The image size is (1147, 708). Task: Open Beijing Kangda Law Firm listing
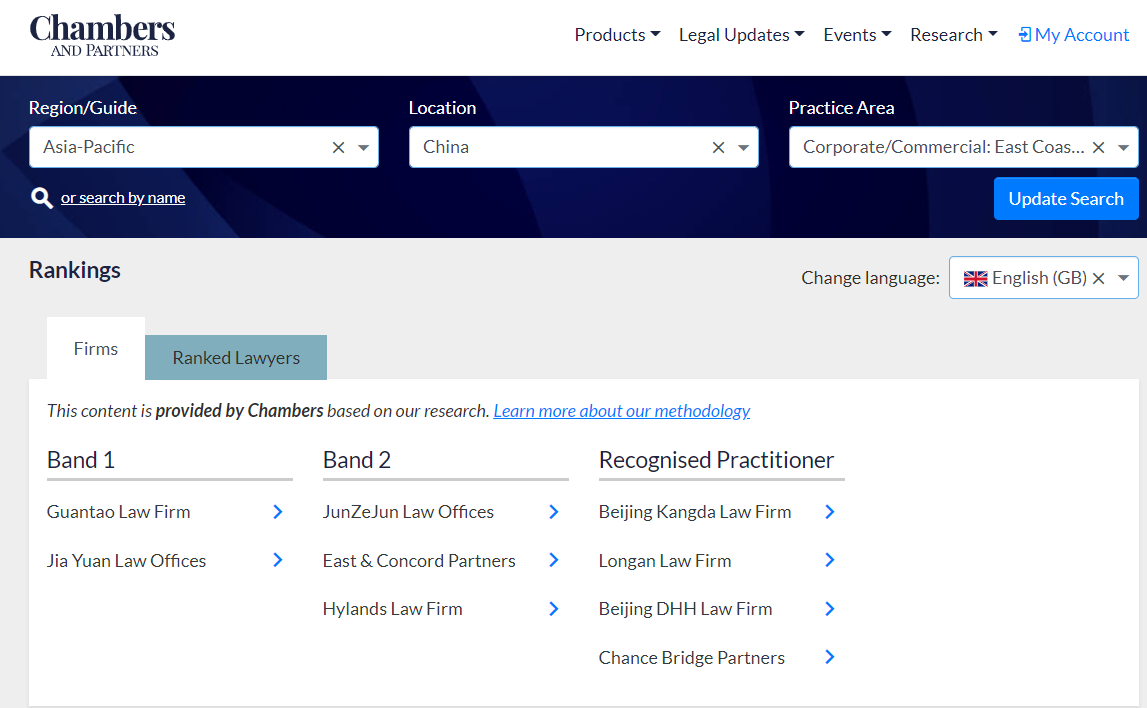point(695,512)
